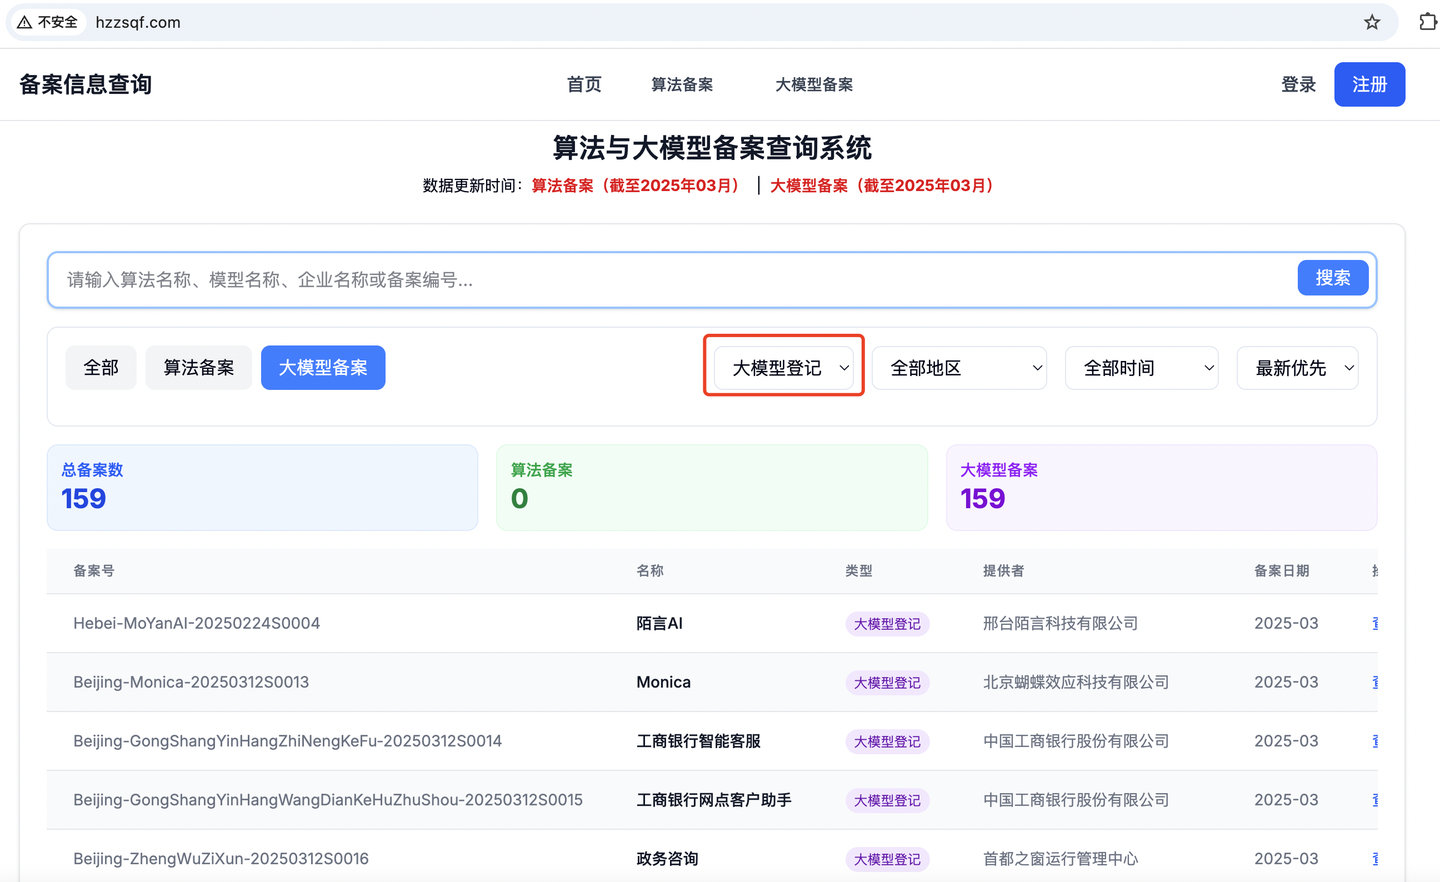1440x882 pixels.
Task: Click record Beijing-GongShangYinHangZhiNengKeFu-20250312S0014
Action: pyautogui.click(x=288, y=741)
